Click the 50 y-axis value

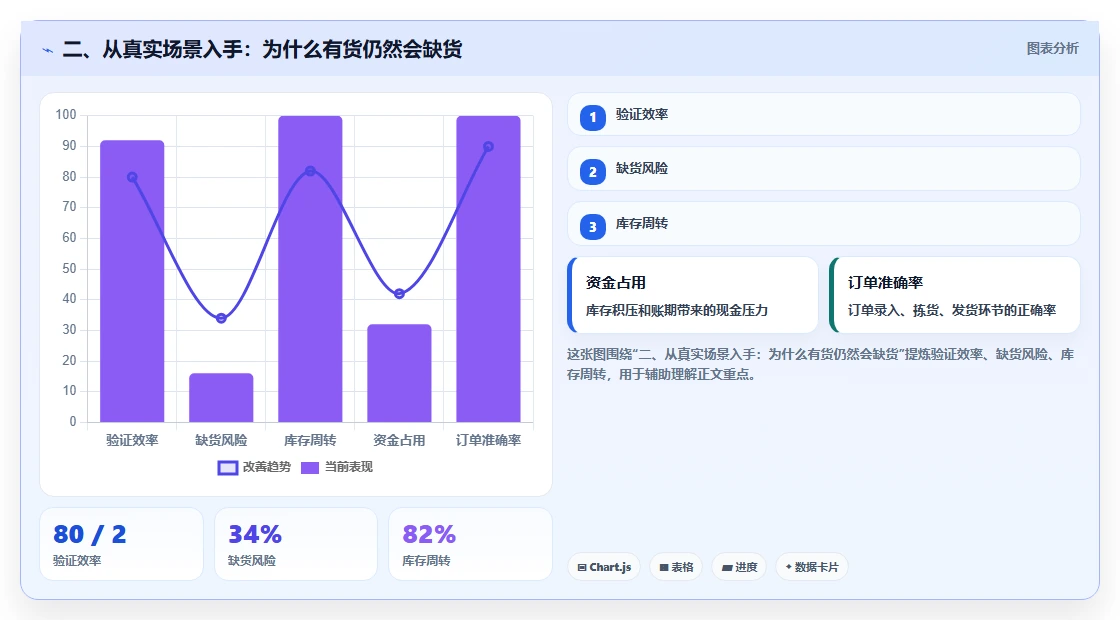pos(69,269)
